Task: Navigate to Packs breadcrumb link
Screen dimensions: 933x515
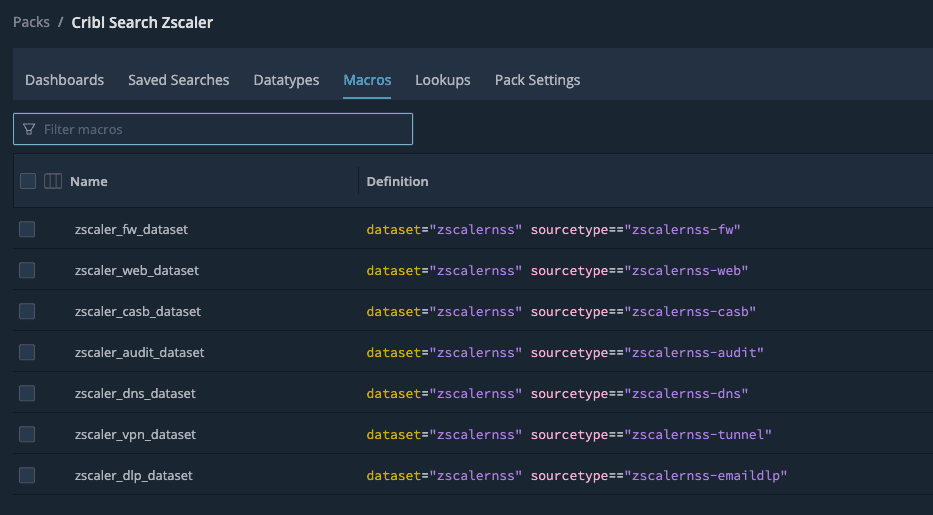Action: click(x=32, y=22)
